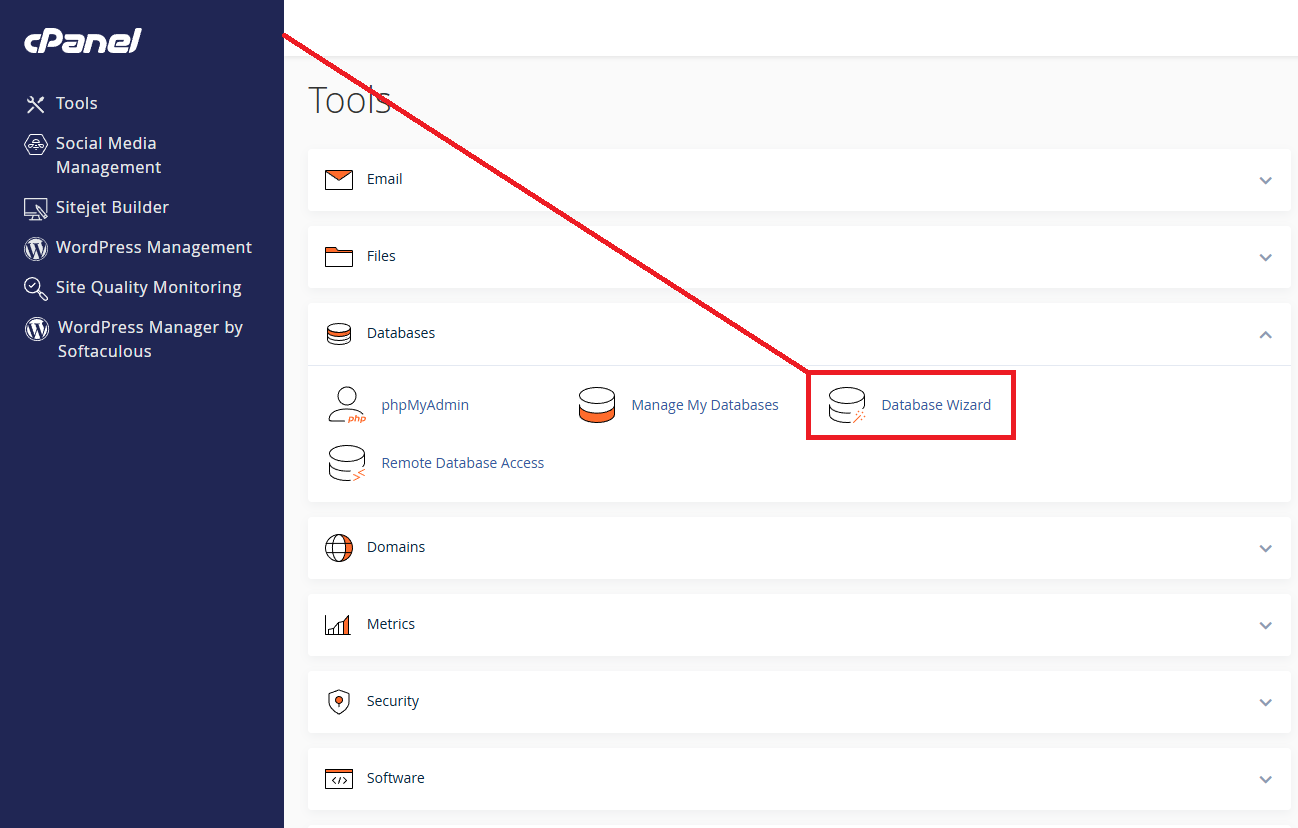Collapse the Databases section chevron
This screenshot has width=1298, height=828.
pos(1266,334)
